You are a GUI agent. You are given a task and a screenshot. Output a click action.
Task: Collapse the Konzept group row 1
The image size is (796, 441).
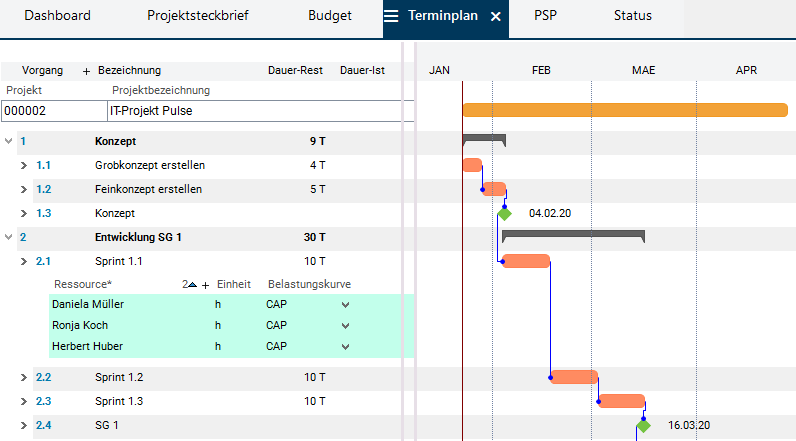[x=9, y=142]
